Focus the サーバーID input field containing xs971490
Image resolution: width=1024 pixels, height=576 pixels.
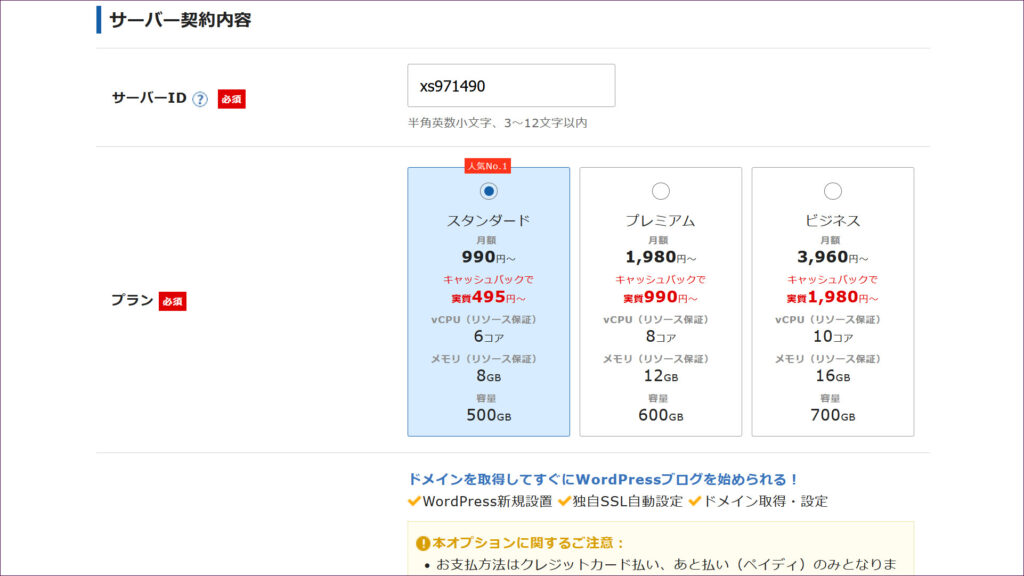click(x=511, y=86)
